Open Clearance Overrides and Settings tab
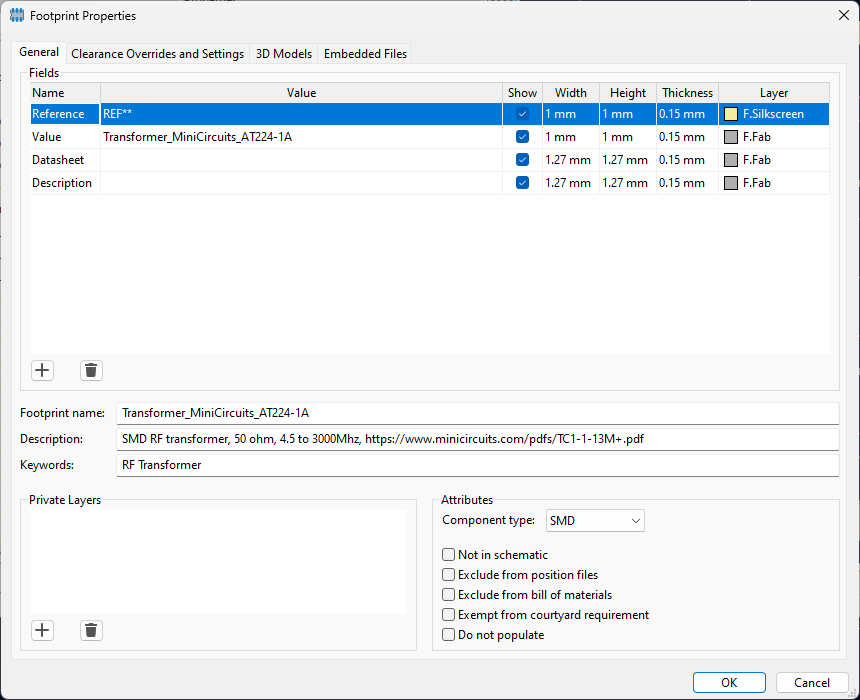860x700 pixels. [x=157, y=54]
